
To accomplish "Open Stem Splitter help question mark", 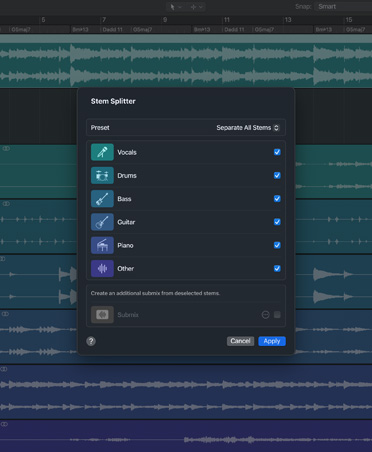I will coord(91,341).
